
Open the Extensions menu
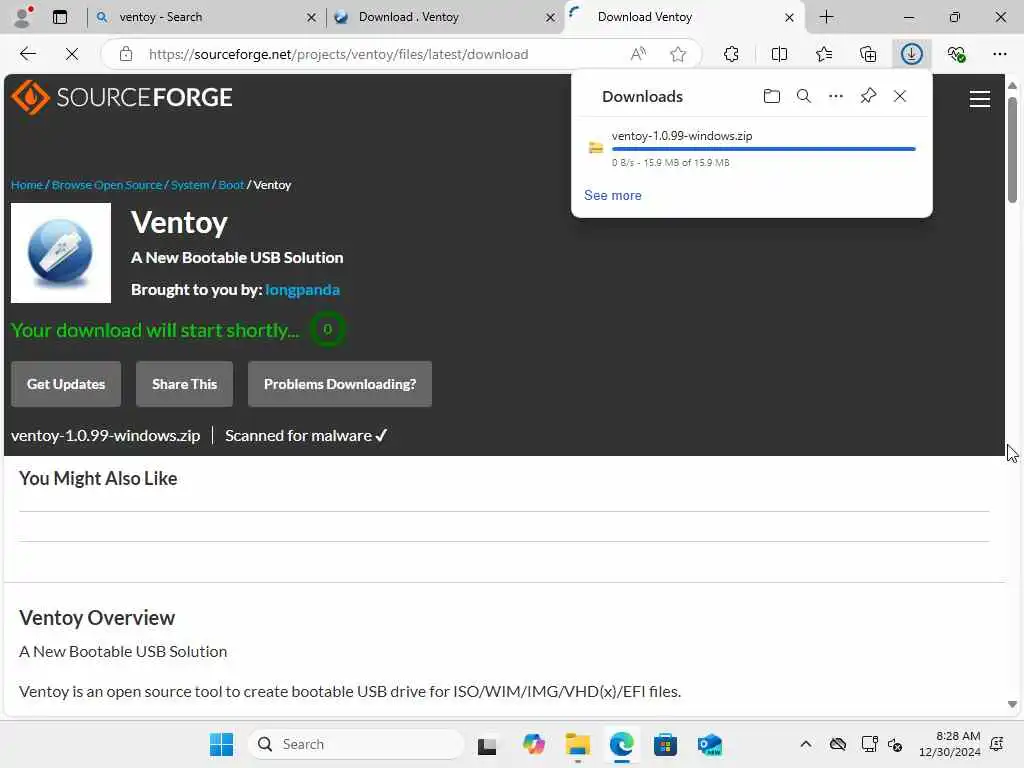731,54
